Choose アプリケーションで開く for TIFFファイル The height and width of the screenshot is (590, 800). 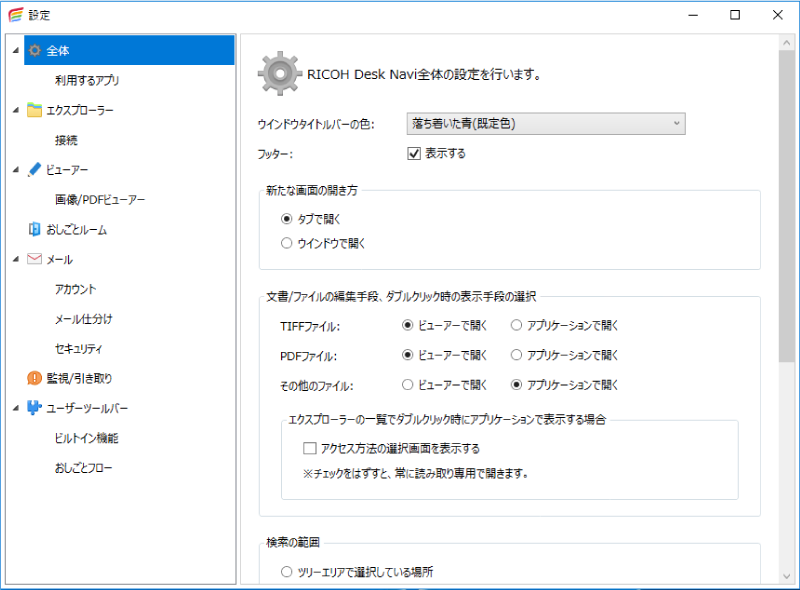(x=516, y=325)
